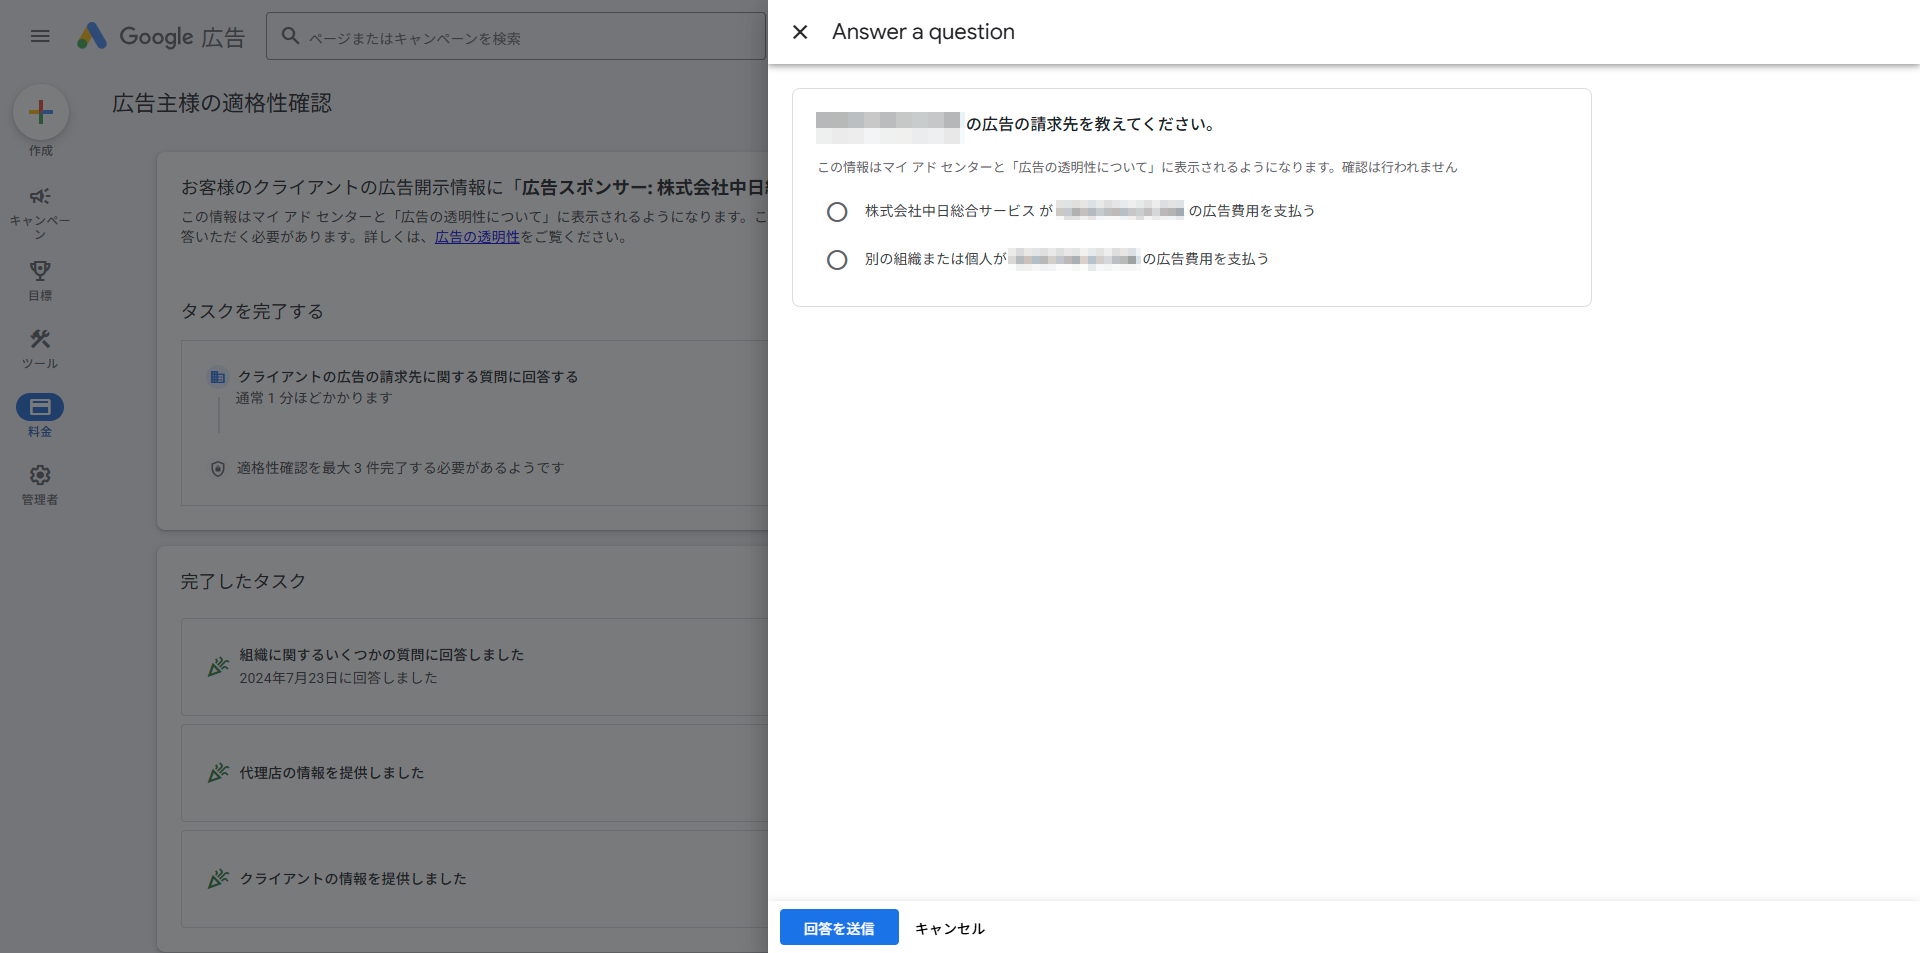Click the search magnifier icon

290,36
